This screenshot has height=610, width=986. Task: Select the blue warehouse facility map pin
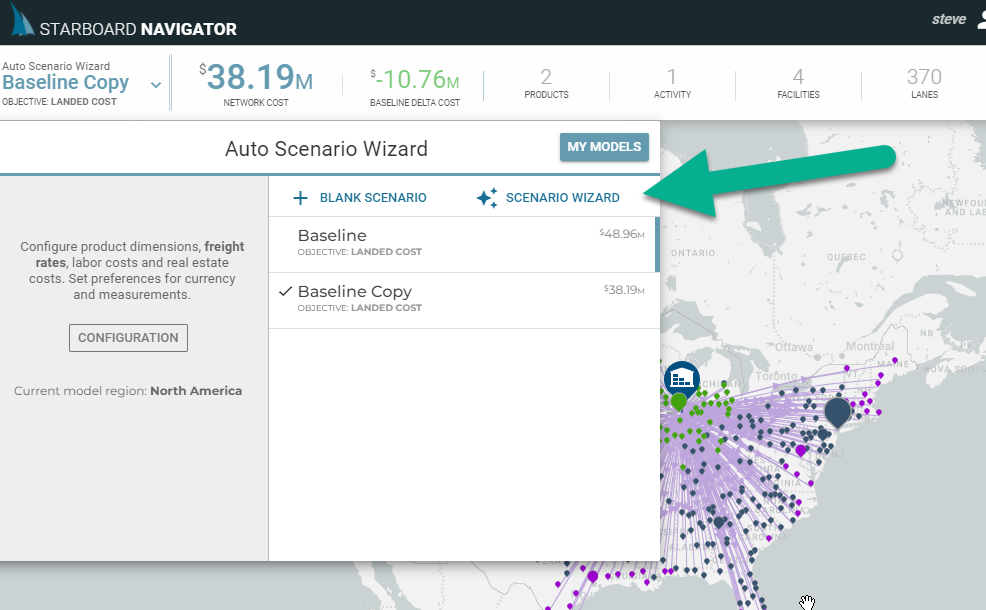(x=682, y=378)
